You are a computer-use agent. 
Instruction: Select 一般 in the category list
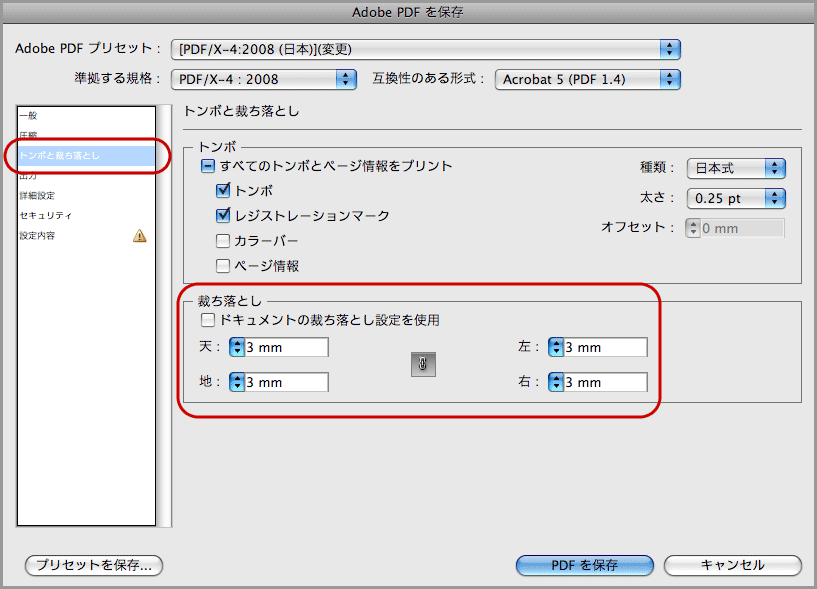click(x=86, y=115)
